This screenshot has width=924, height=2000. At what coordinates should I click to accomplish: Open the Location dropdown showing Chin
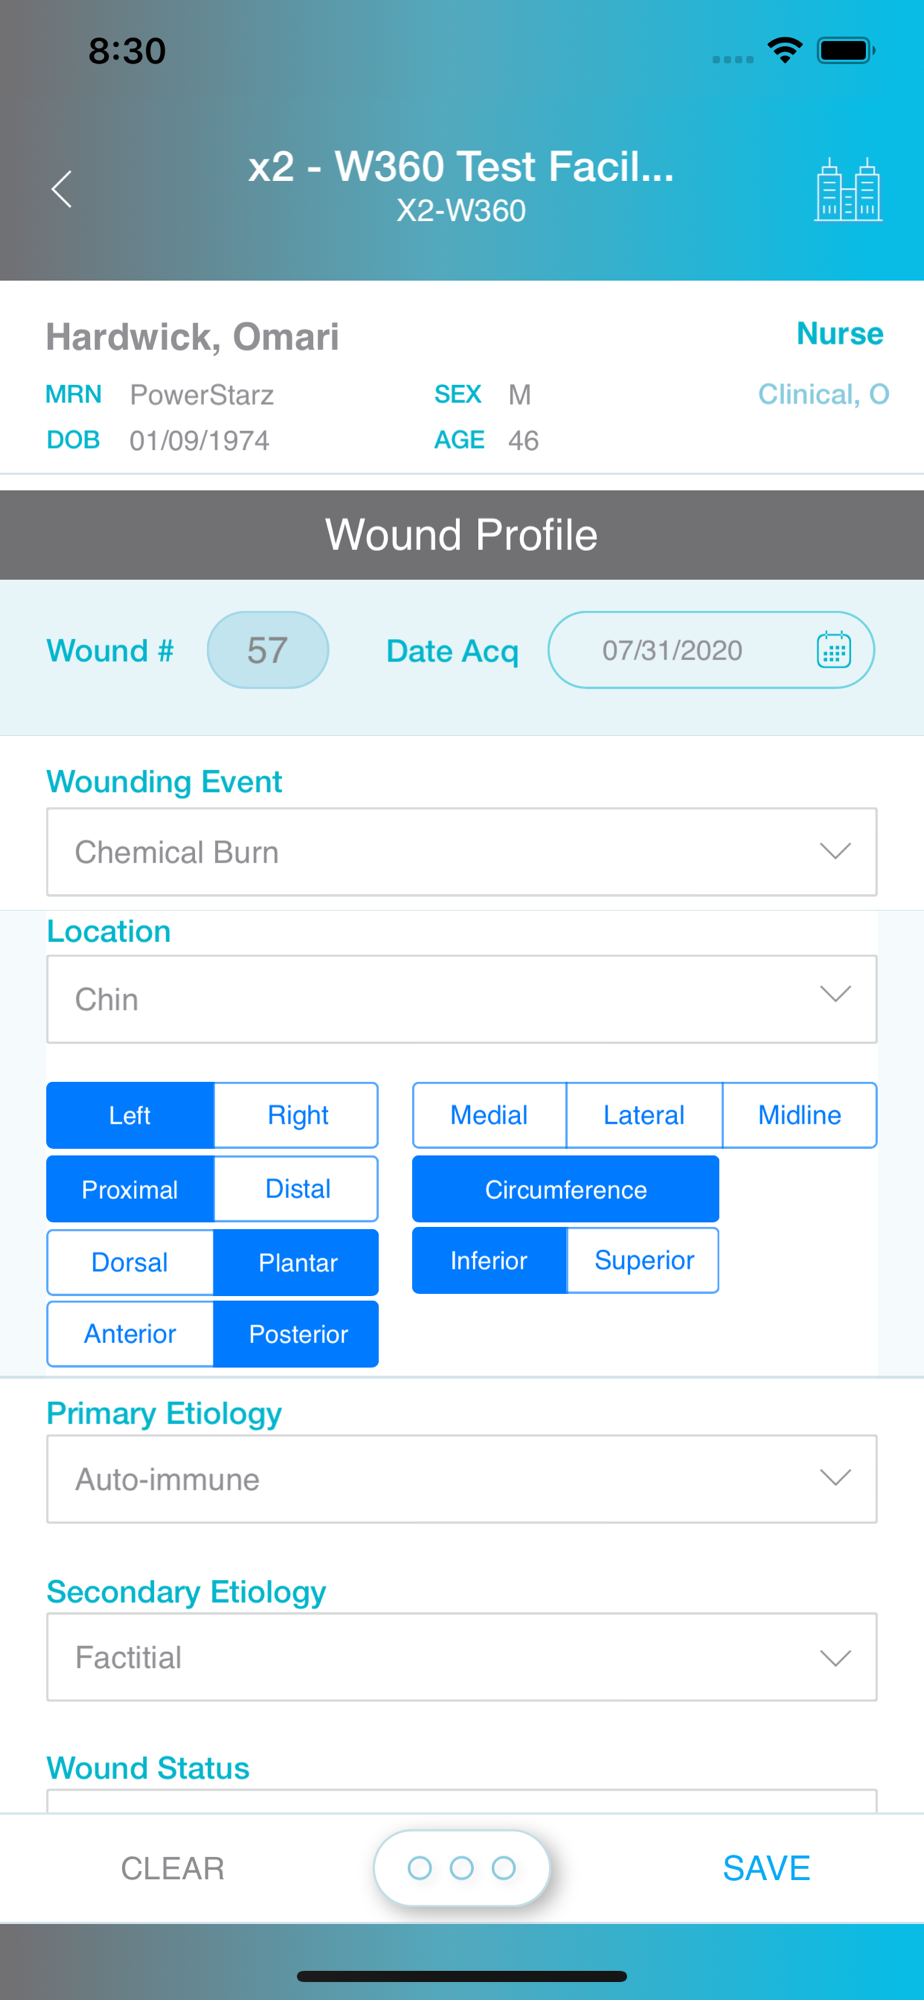(x=461, y=999)
